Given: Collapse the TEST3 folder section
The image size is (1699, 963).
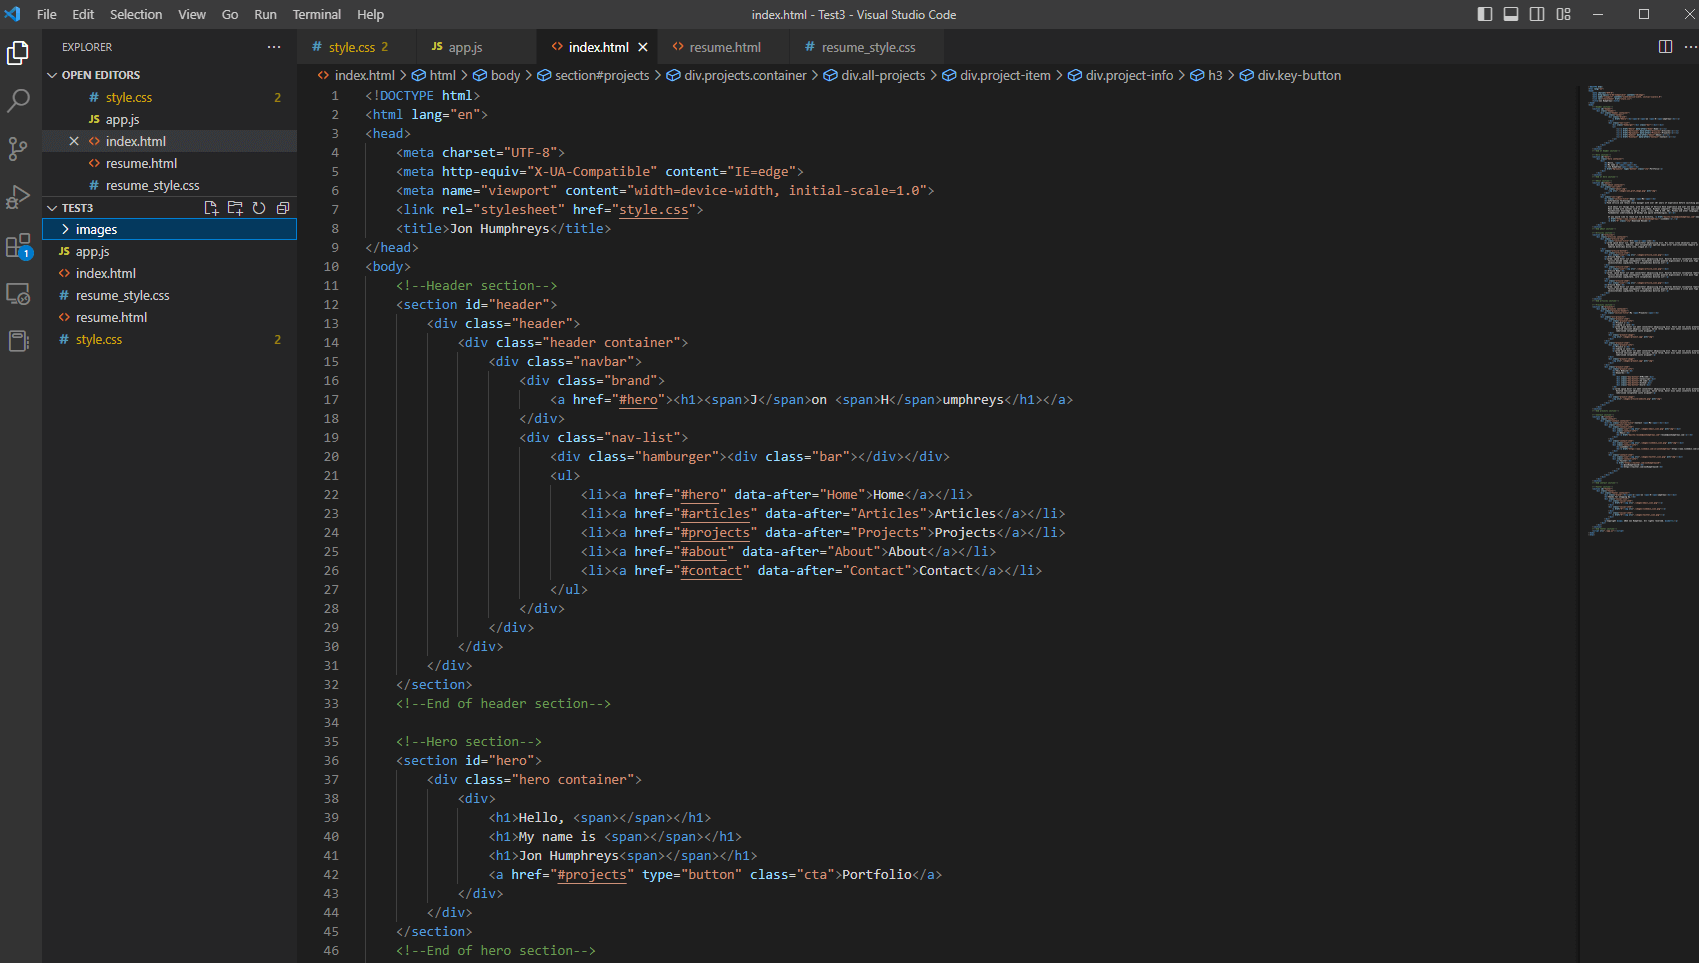Looking at the screenshot, I should [52, 208].
